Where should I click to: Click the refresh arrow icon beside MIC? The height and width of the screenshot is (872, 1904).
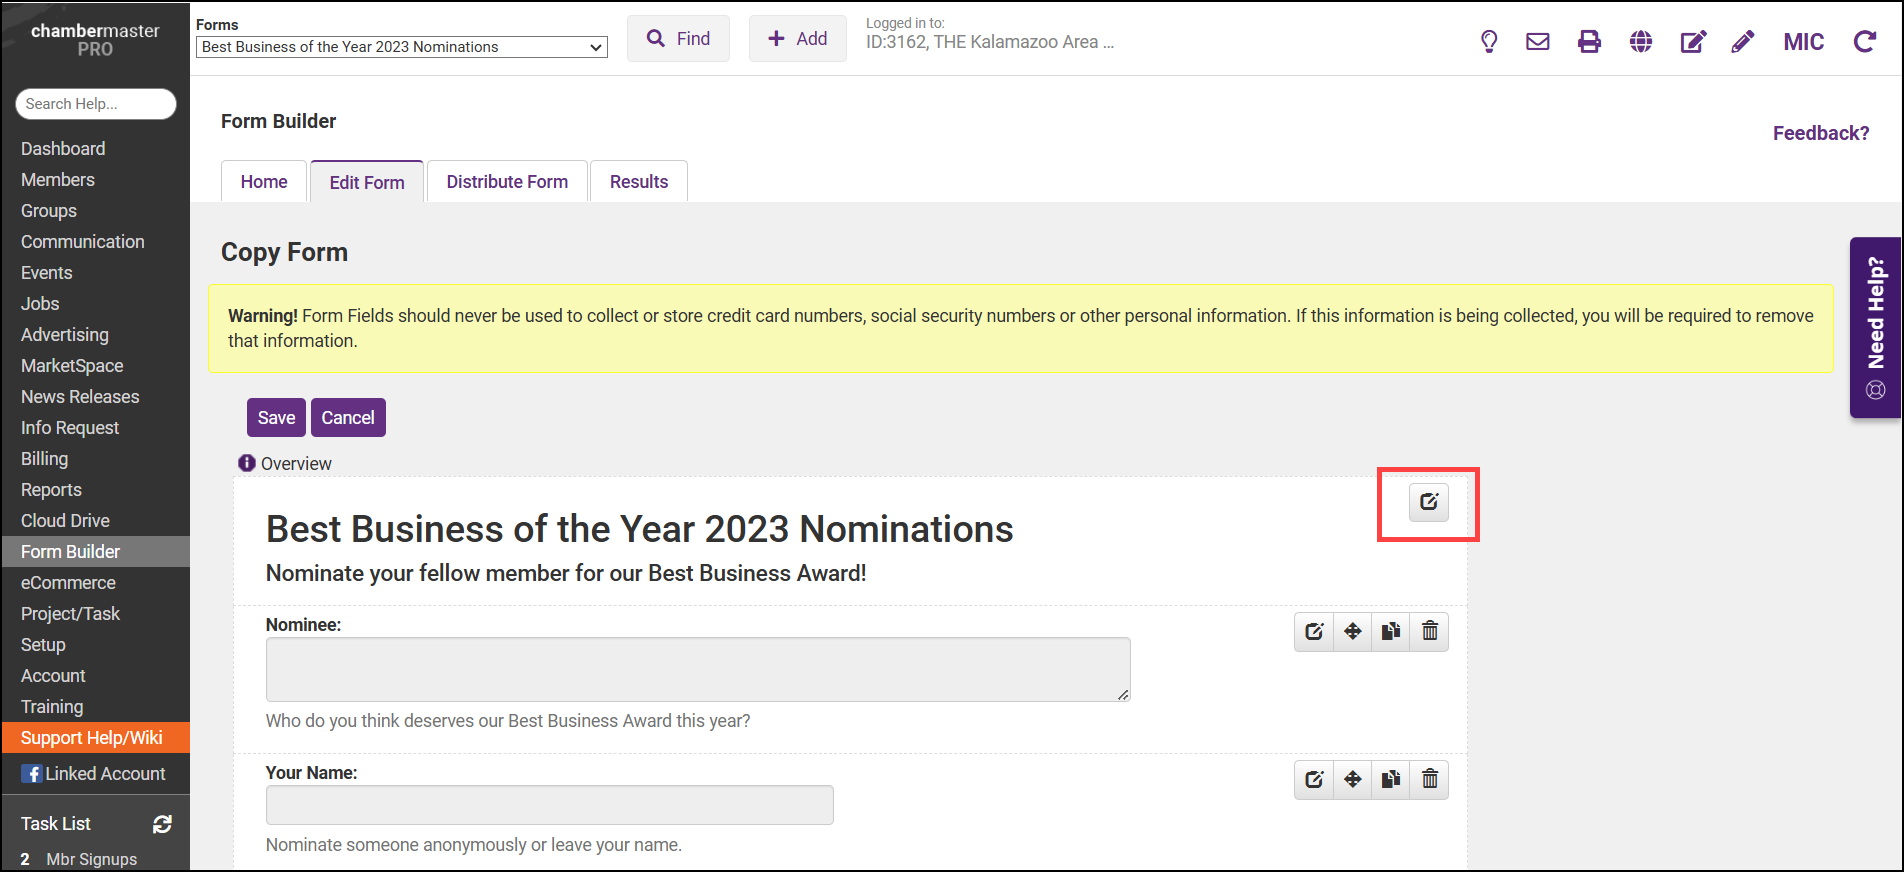[1865, 41]
